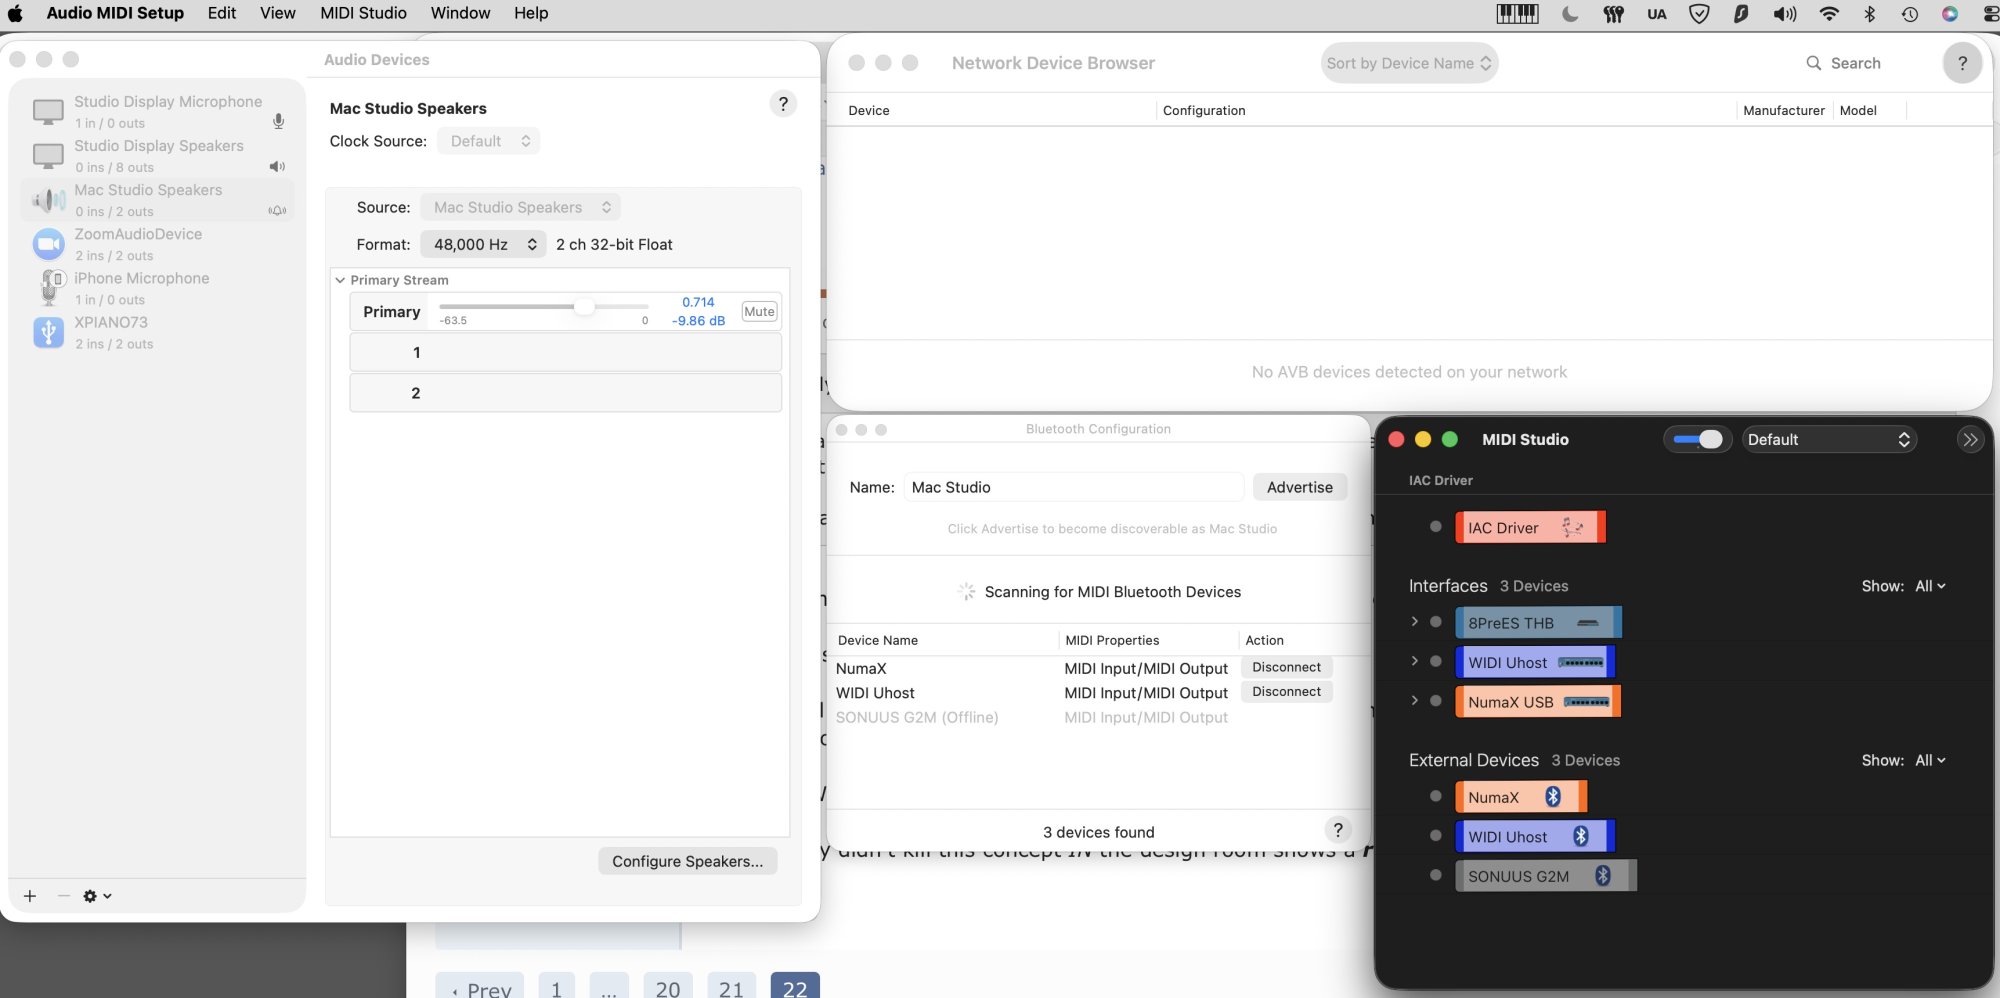
Task: Select channel 2 row in Primary Stream
Action: pyautogui.click(x=565, y=393)
